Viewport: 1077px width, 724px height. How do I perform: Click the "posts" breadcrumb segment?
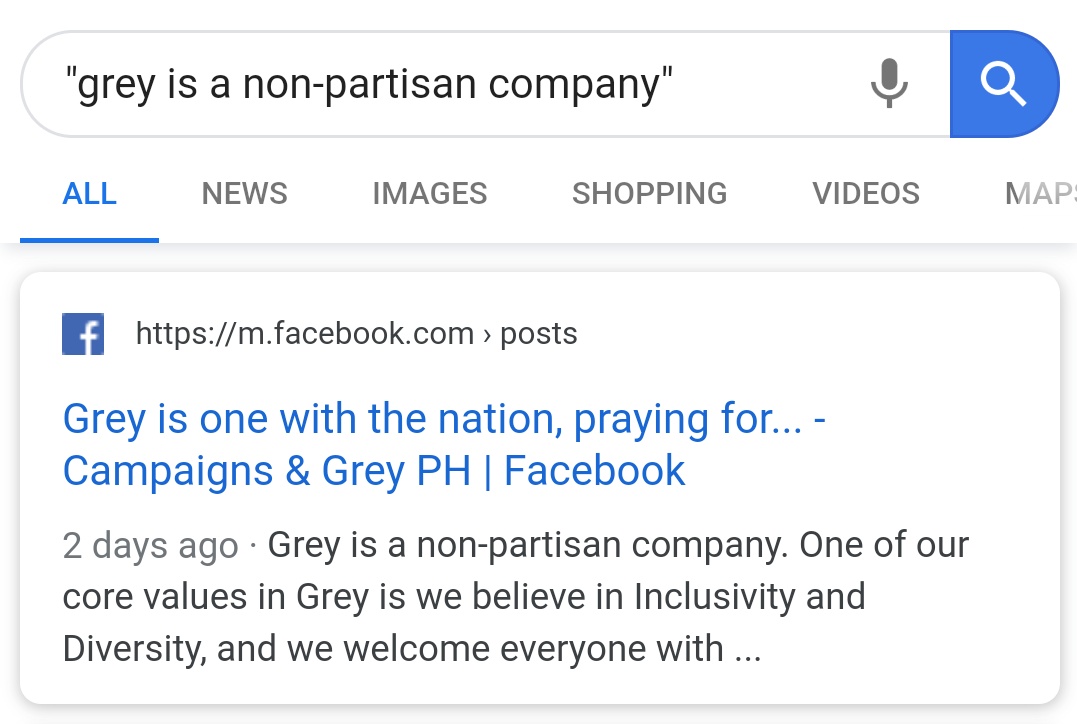click(538, 333)
